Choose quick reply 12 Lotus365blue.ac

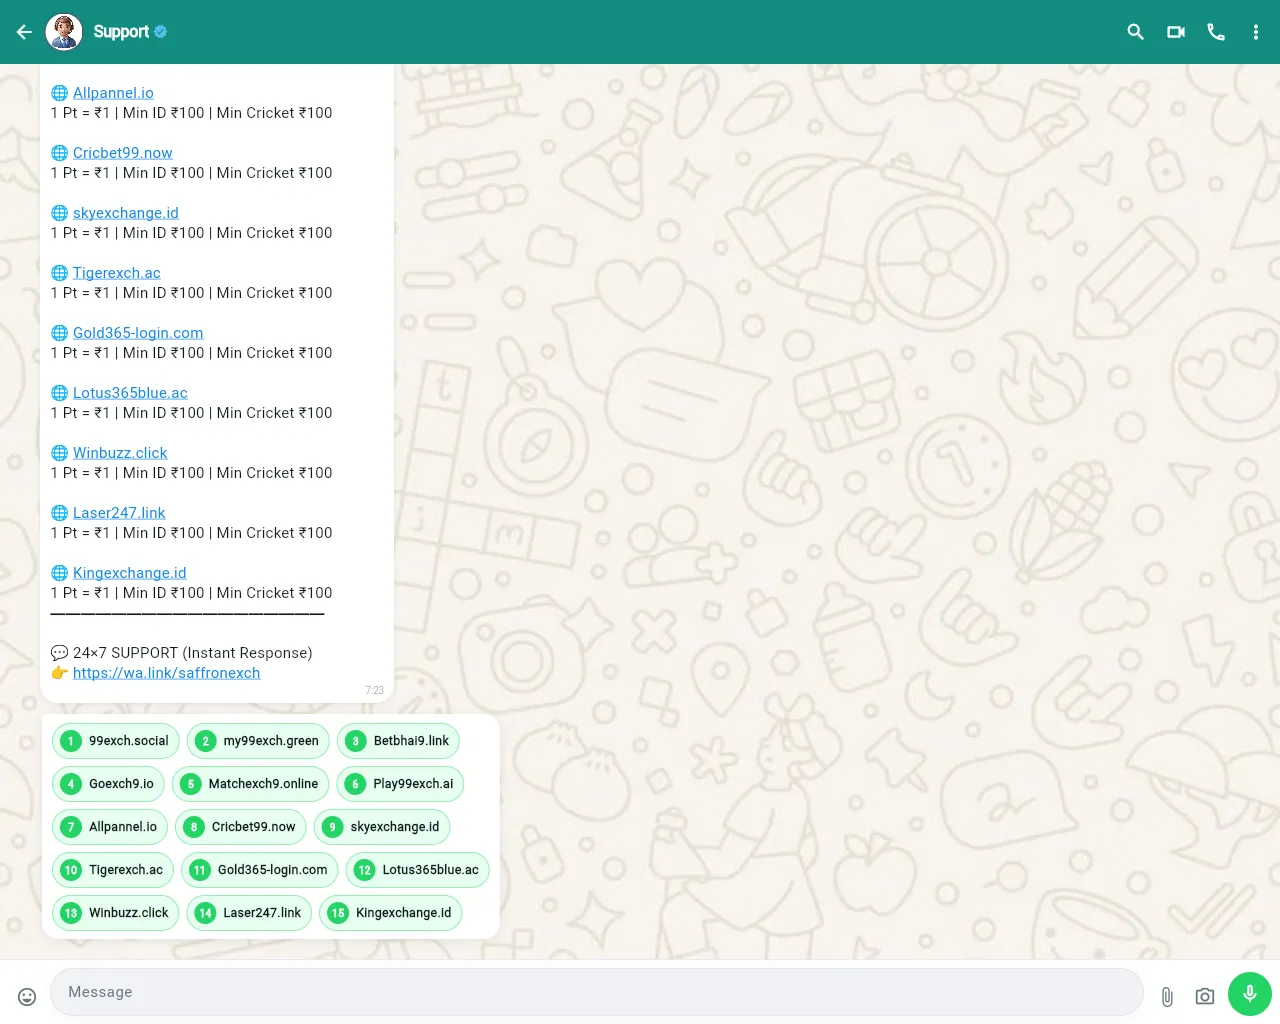coord(417,870)
